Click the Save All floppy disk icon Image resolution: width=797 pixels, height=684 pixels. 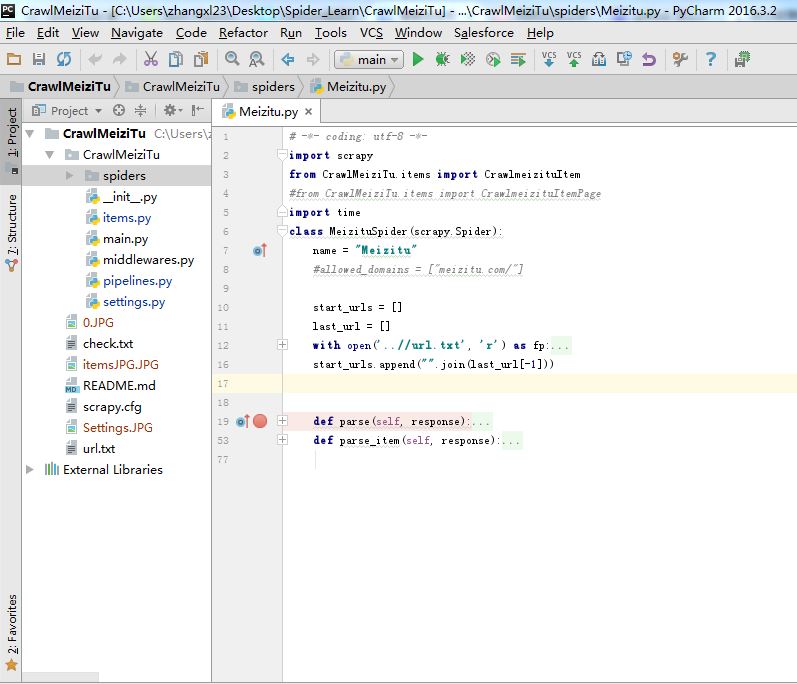(39, 60)
